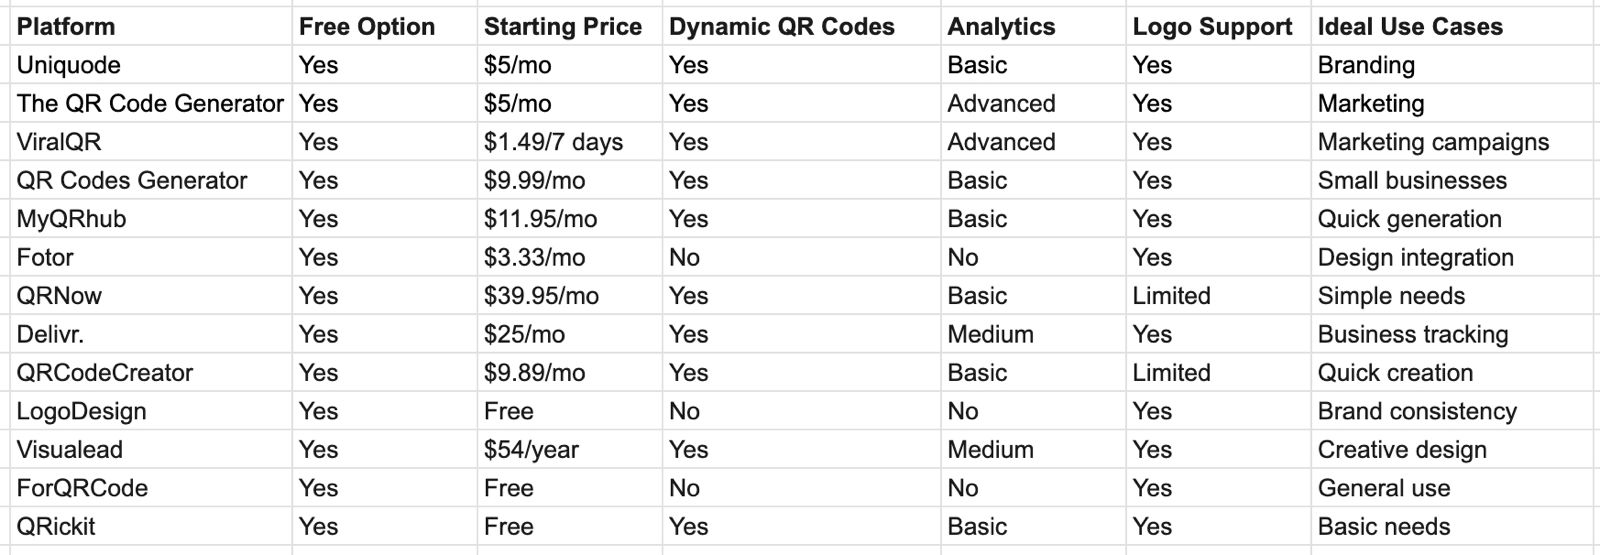1600x555 pixels.
Task: Select the $11.95/mo price cell
Action: point(540,219)
